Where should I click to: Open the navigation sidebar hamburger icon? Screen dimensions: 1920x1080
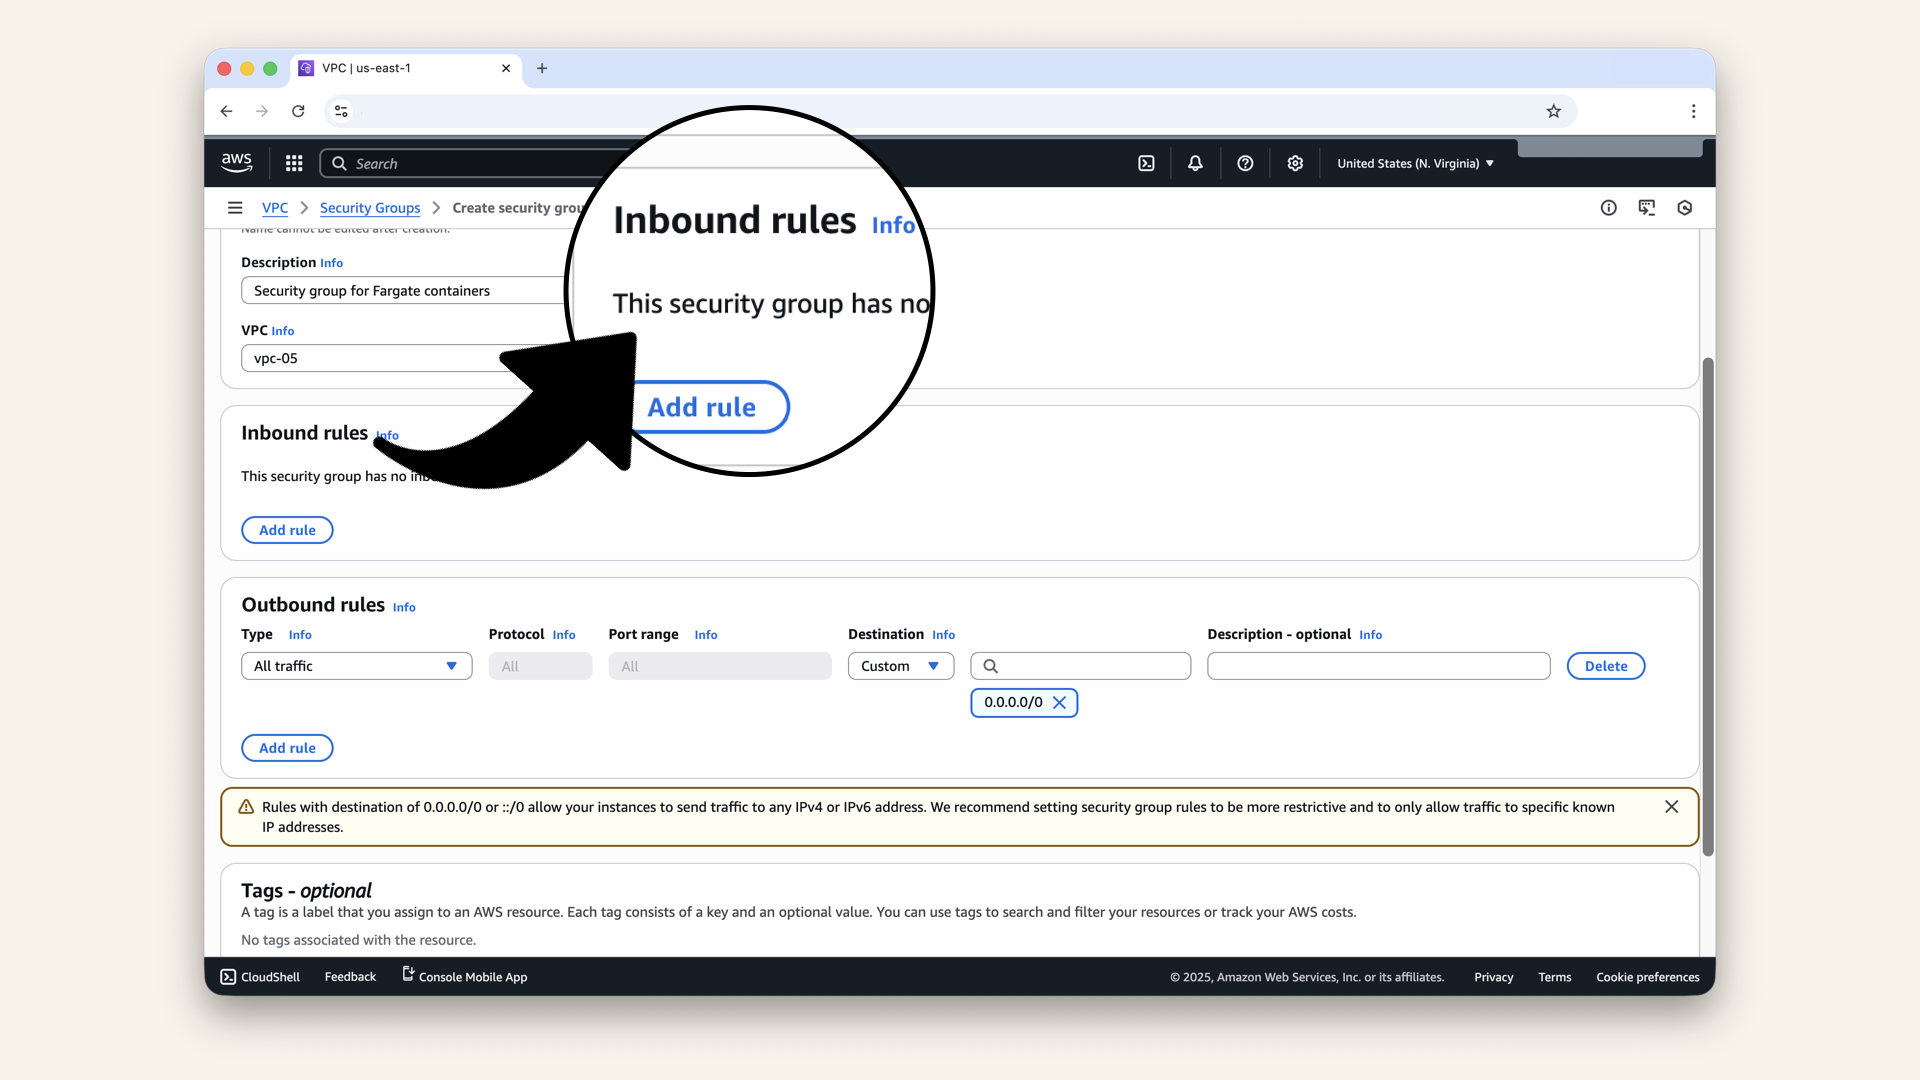[x=236, y=207]
